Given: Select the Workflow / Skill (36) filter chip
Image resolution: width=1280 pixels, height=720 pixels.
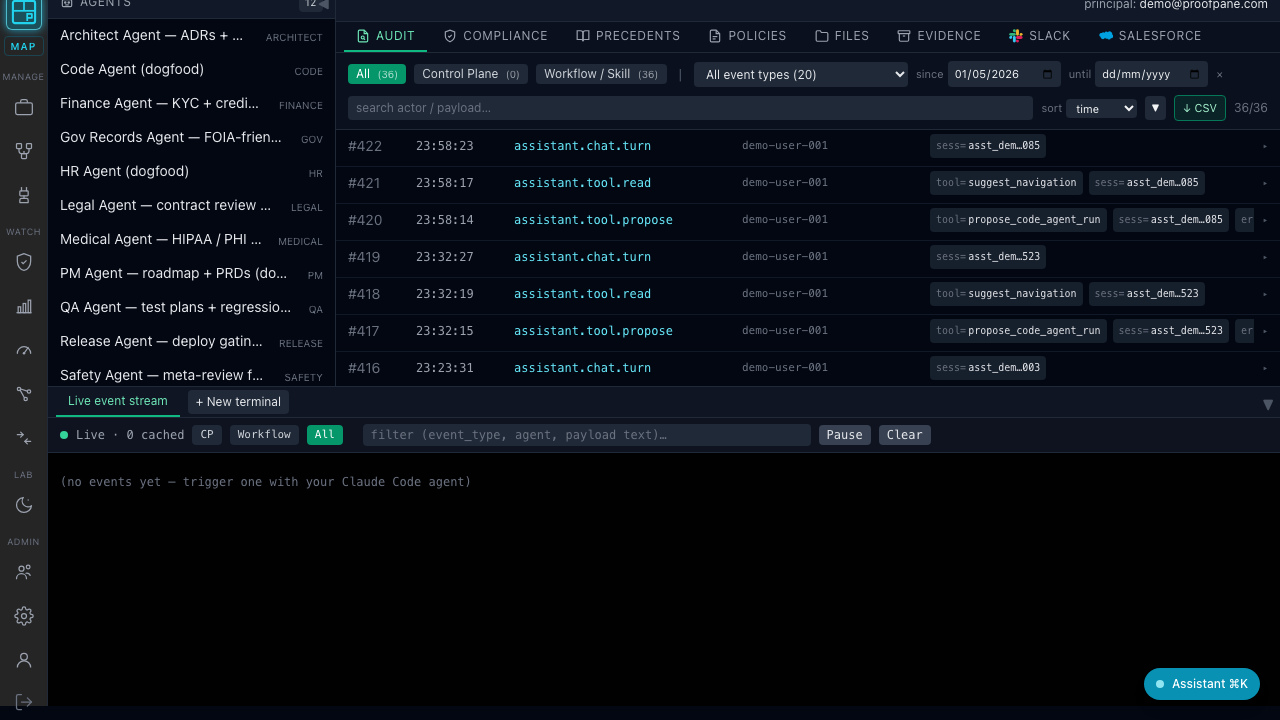Looking at the screenshot, I should [x=601, y=74].
